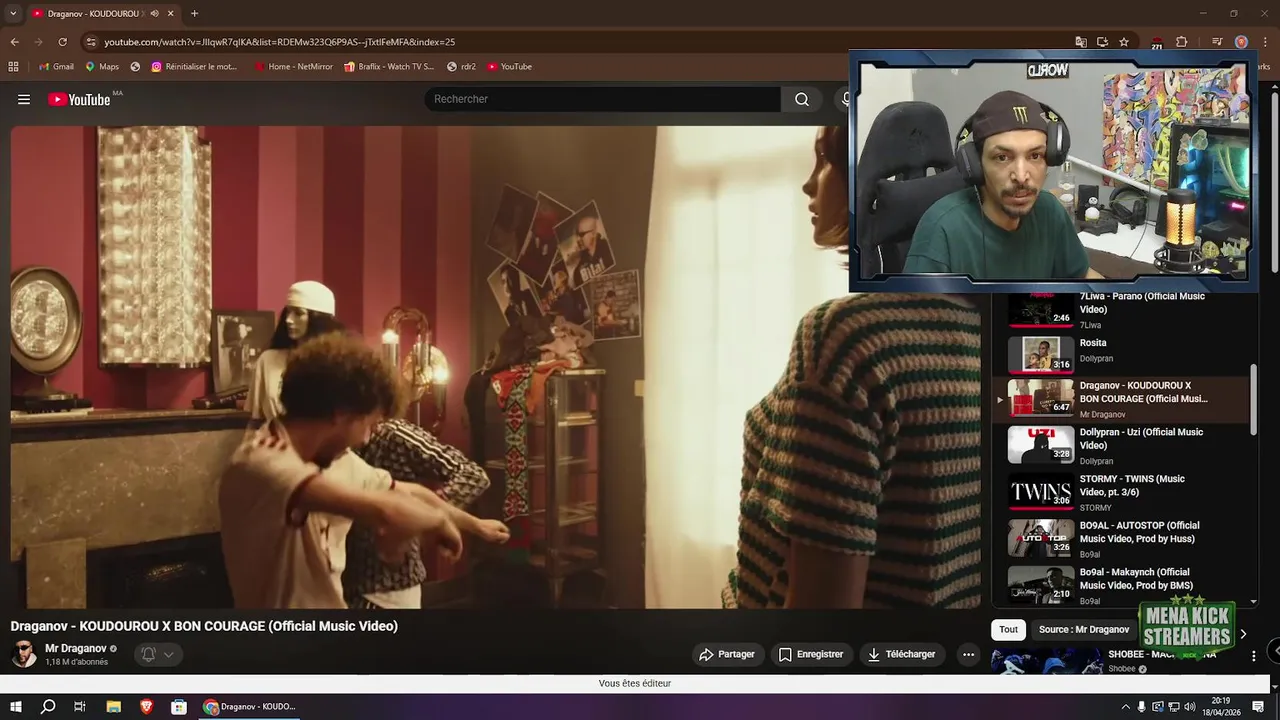
Task: Focus the Rechercher search field
Action: (602, 99)
